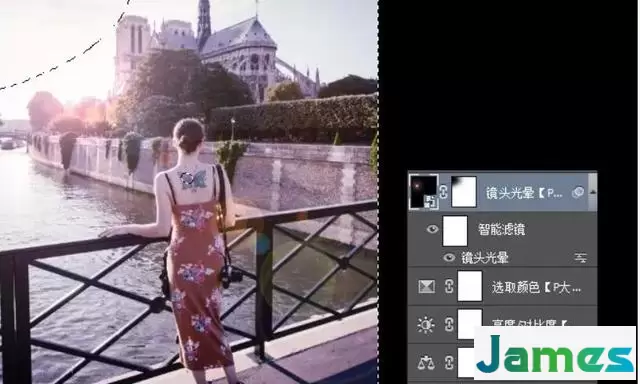This screenshot has height=384, width=640.
Task: Select the 选取颜色 layer name
Action: [x=536, y=287]
